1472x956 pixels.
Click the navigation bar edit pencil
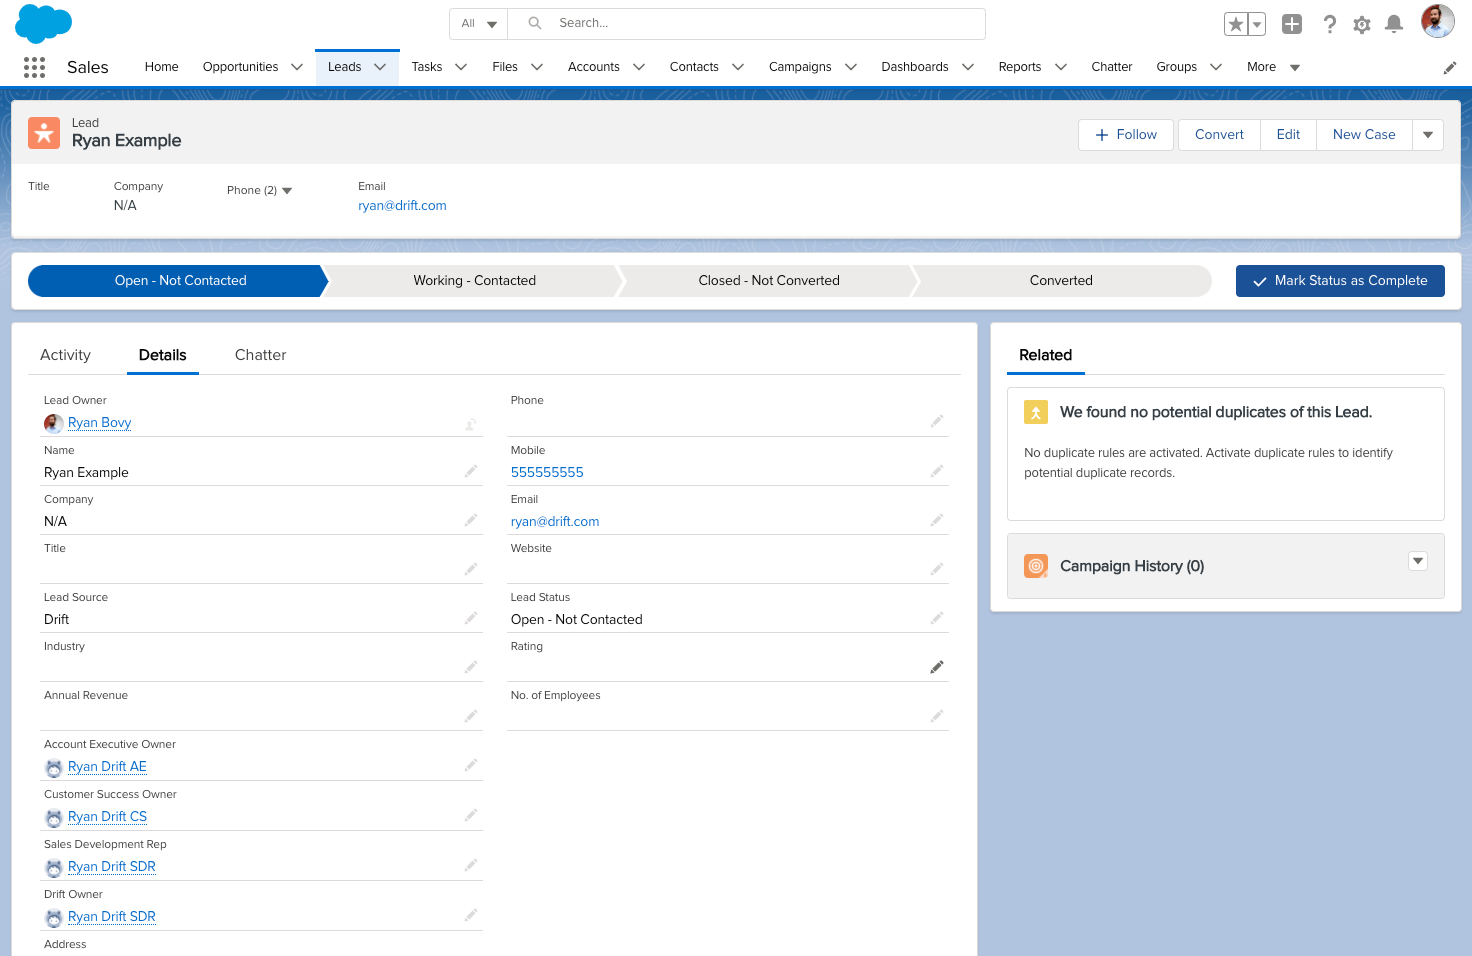(1450, 68)
